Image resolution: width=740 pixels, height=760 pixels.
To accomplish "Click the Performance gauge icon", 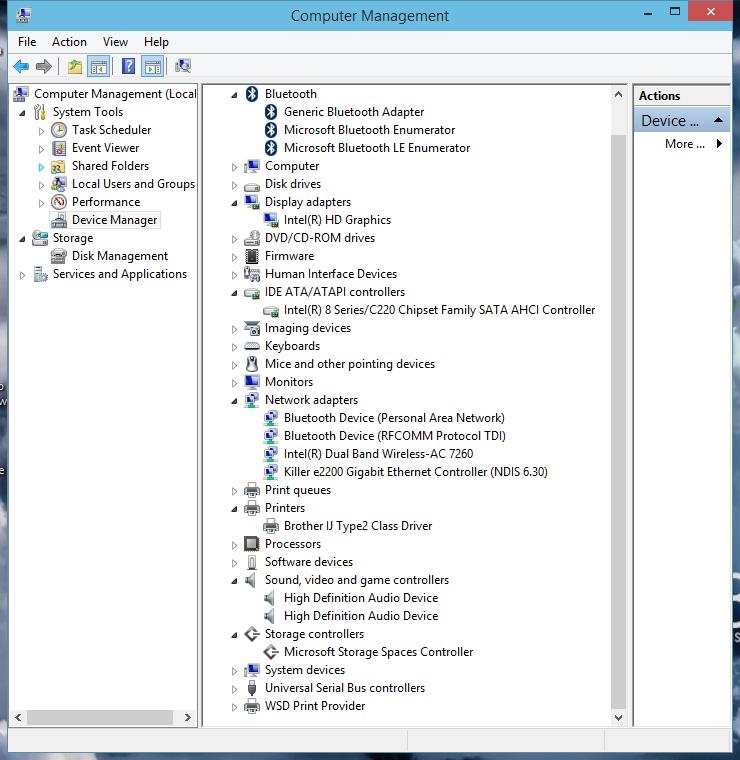I will (x=59, y=202).
